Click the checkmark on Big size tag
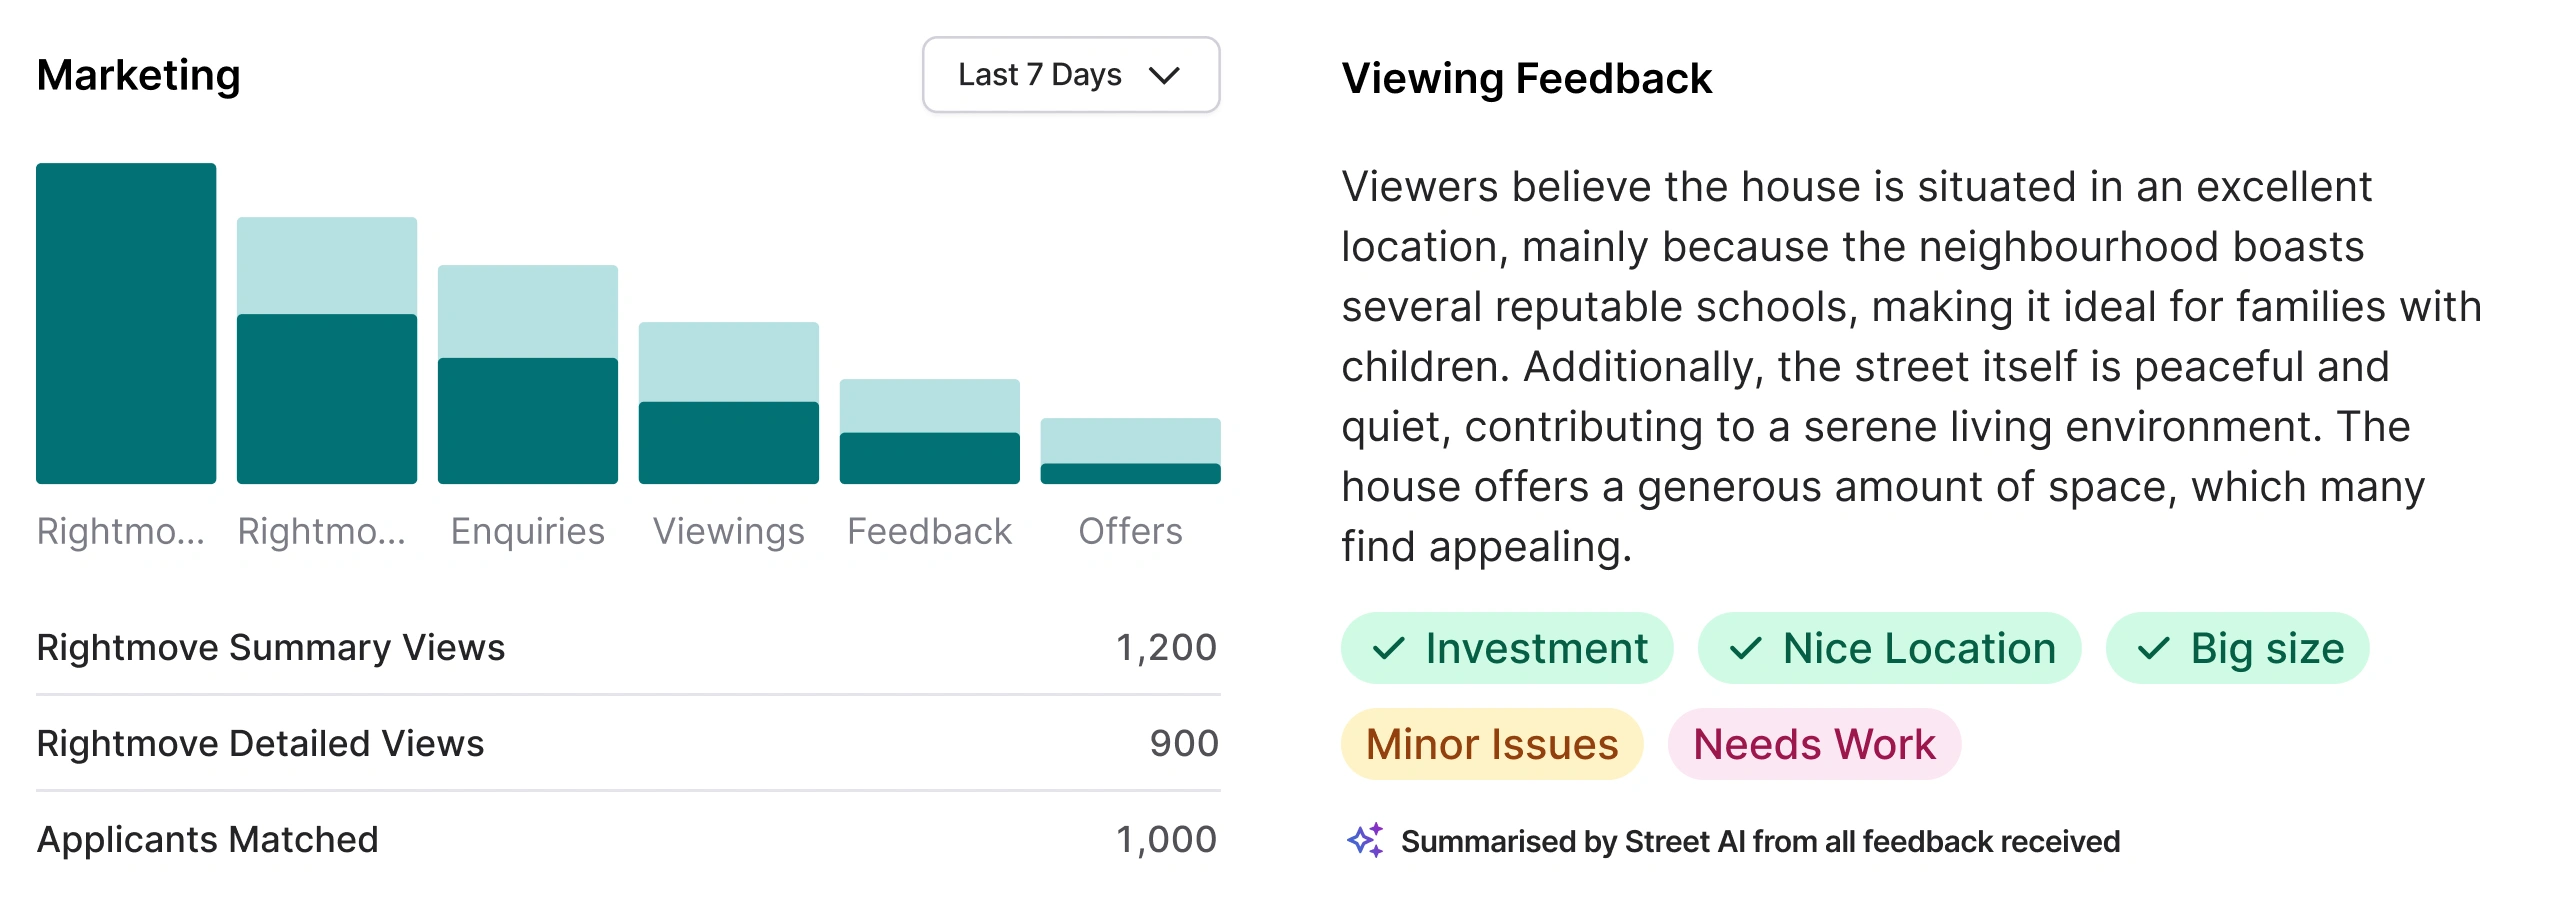 tap(2152, 649)
